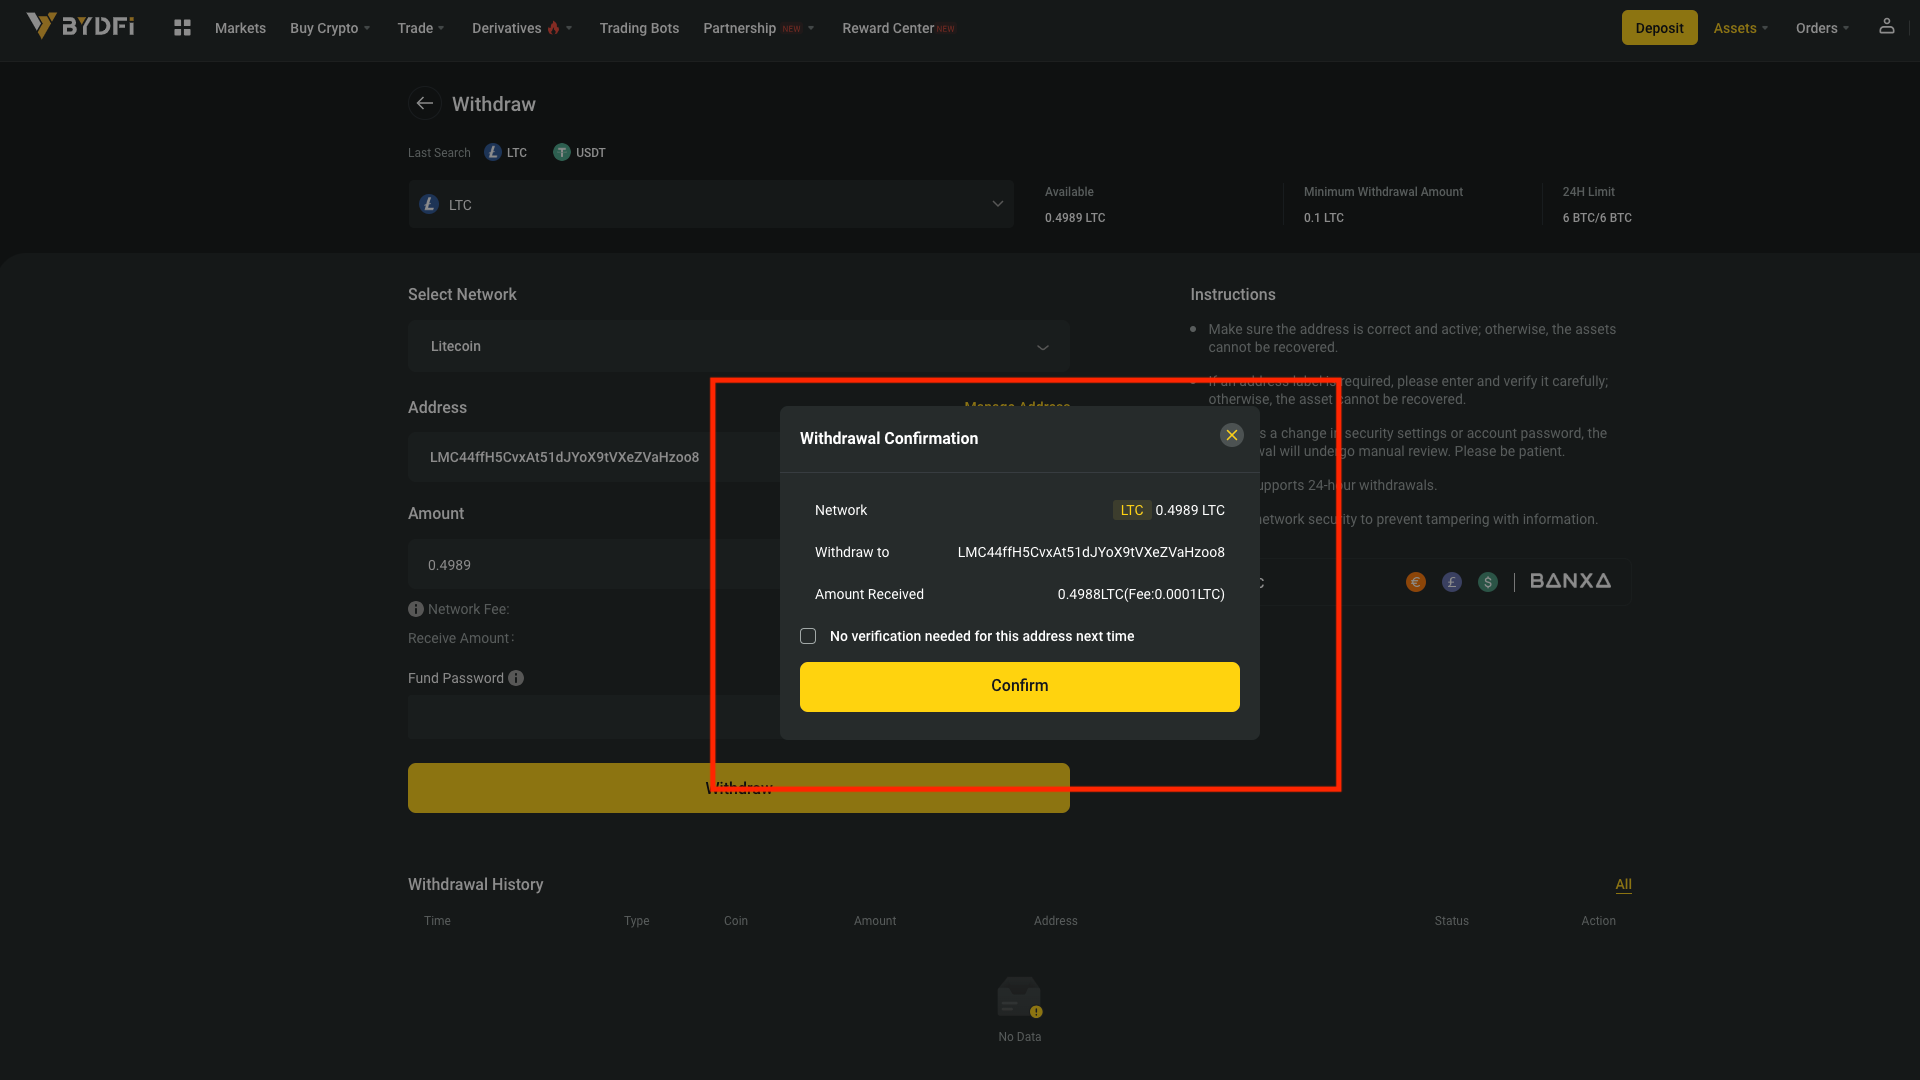The width and height of the screenshot is (1920, 1080).
Task: Confirm the withdrawal
Action: pos(1020,687)
